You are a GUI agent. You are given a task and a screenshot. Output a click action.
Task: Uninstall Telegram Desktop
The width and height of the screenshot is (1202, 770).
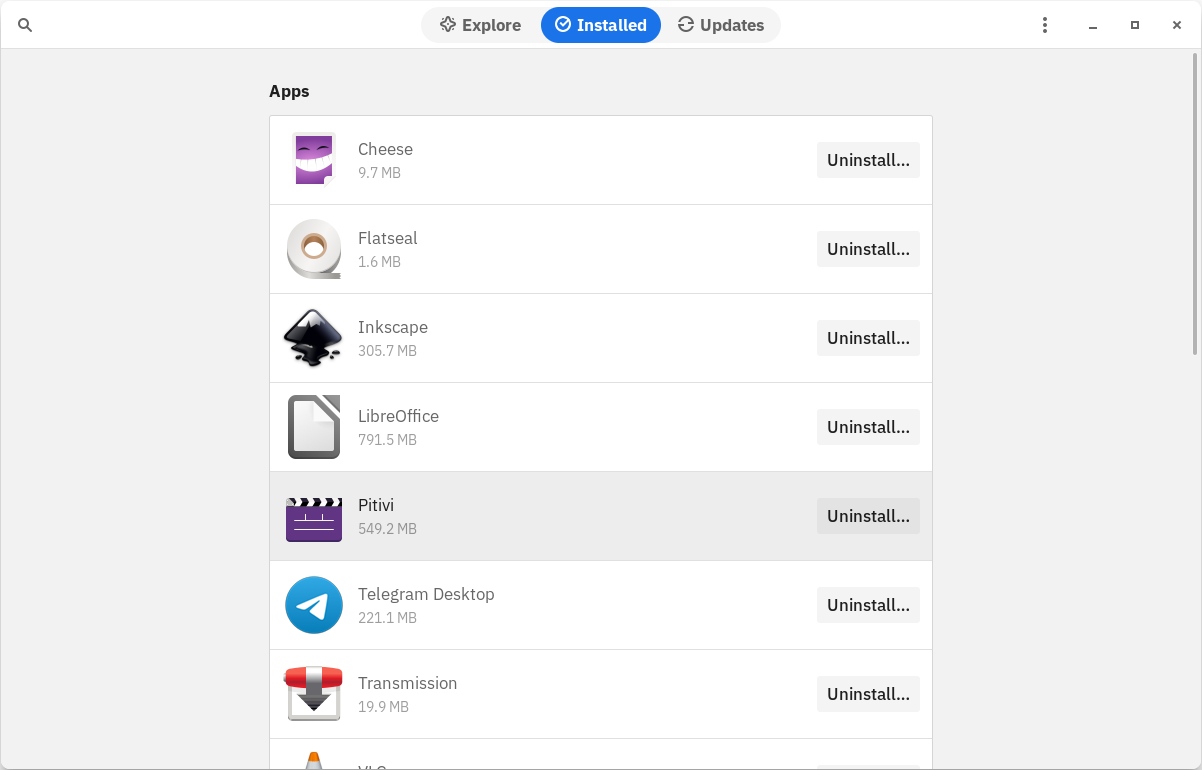868,605
